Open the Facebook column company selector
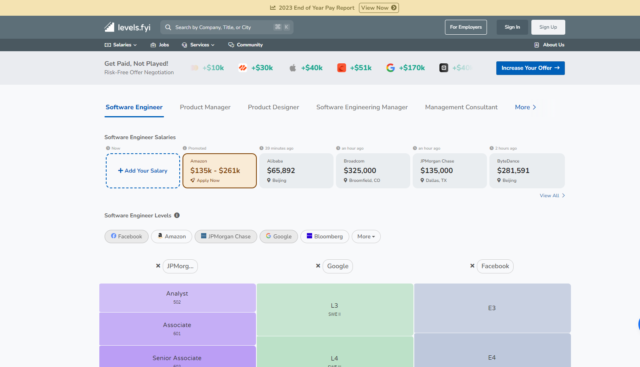This screenshot has height=367, width=640. click(x=495, y=266)
